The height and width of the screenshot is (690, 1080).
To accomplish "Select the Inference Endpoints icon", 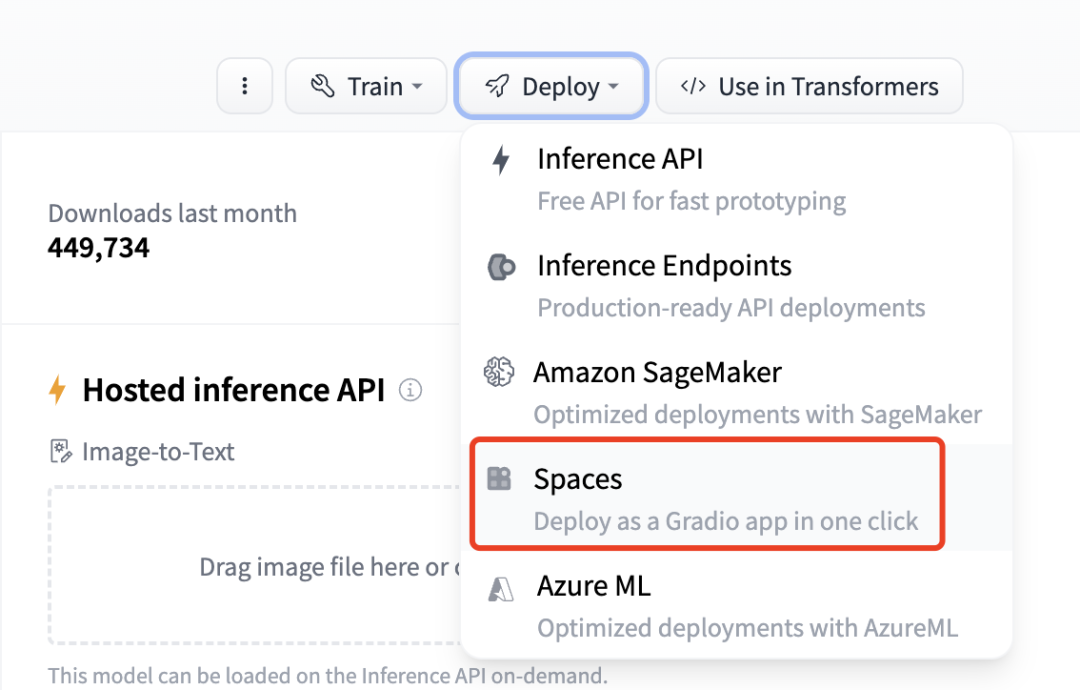I will tap(502, 265).
